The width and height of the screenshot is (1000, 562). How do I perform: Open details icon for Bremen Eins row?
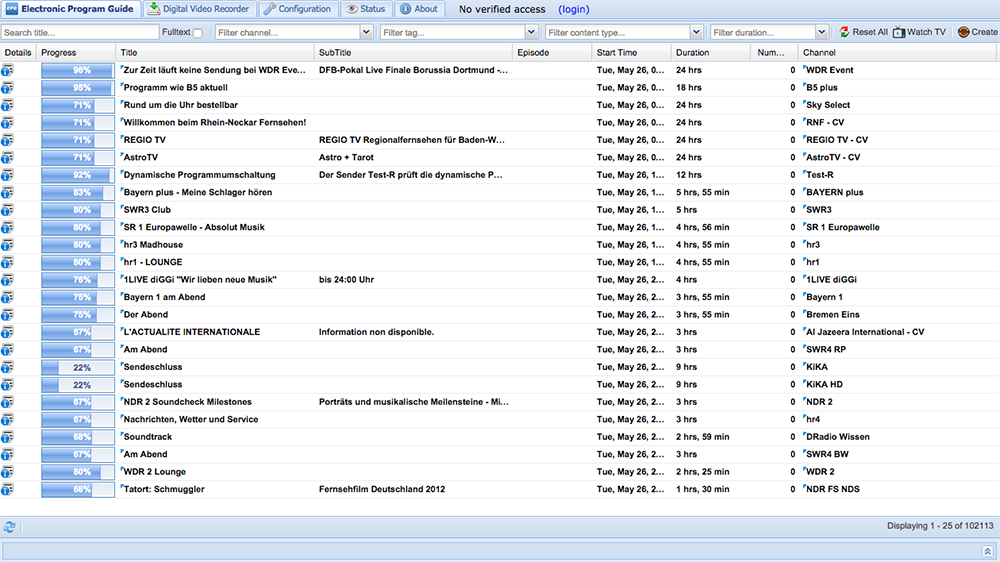7,315
